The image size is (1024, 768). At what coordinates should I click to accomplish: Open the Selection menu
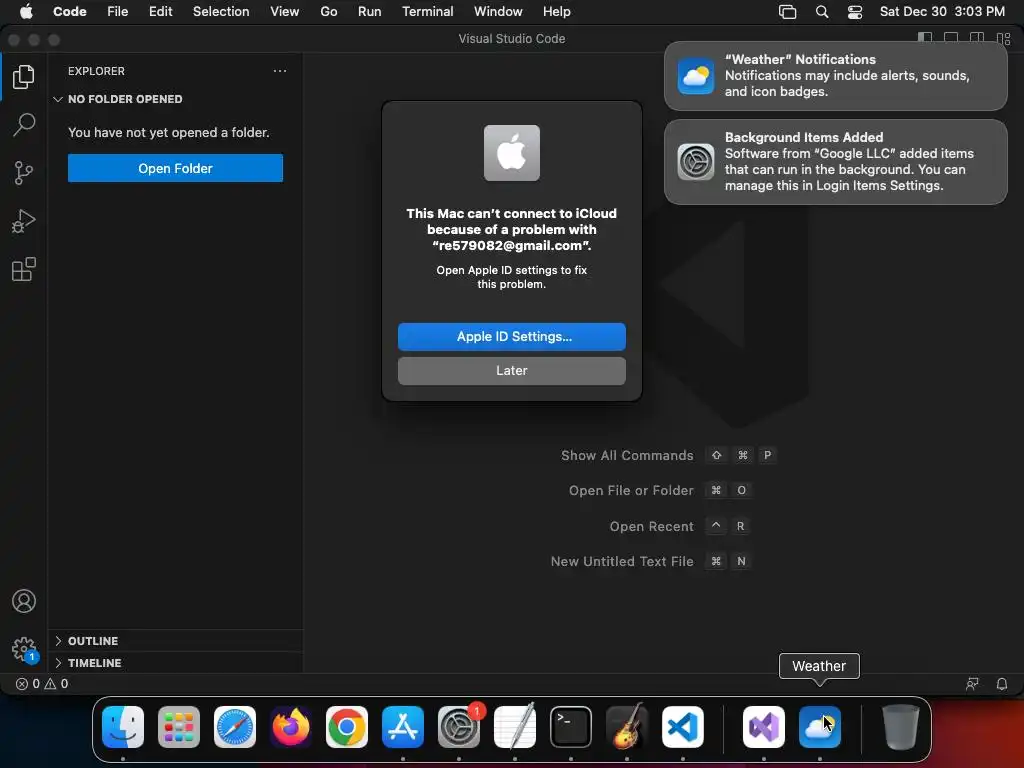click(x=221, y=12)
